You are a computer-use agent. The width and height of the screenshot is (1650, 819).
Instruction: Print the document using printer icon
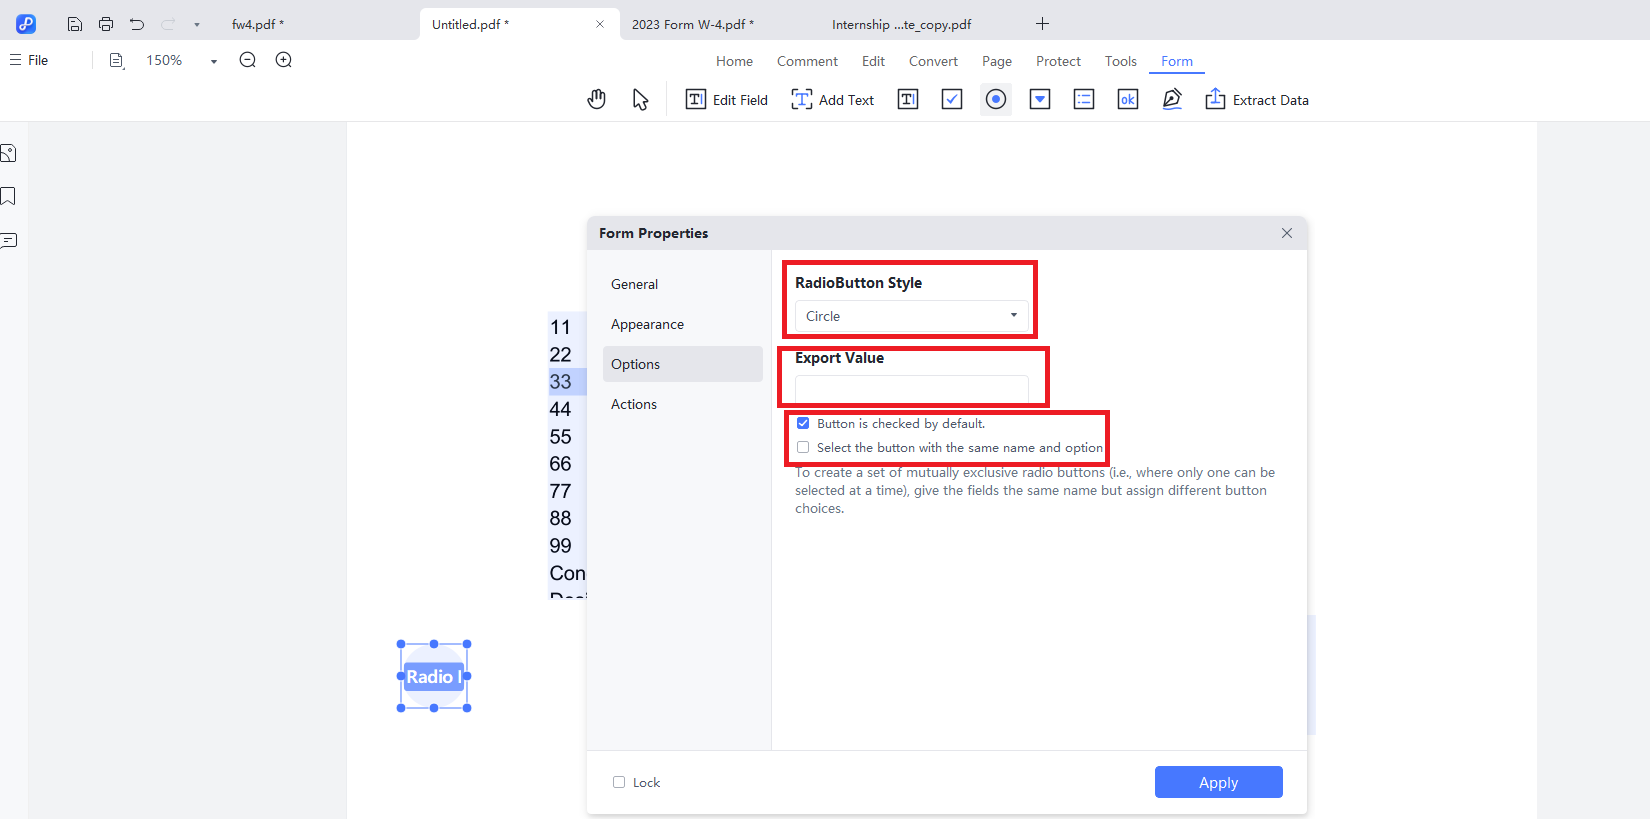pyautogui.click(x=106, y=24)
